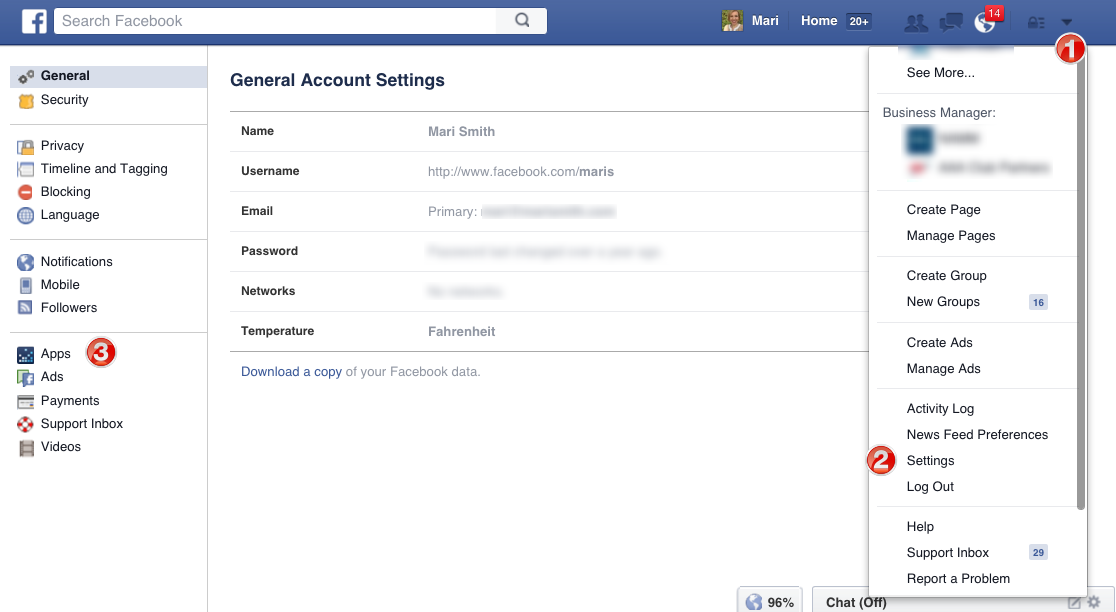Click the Facebook logo icon
The width and height of the screenshot is (1116, 612).
click(x=34, y=21)
